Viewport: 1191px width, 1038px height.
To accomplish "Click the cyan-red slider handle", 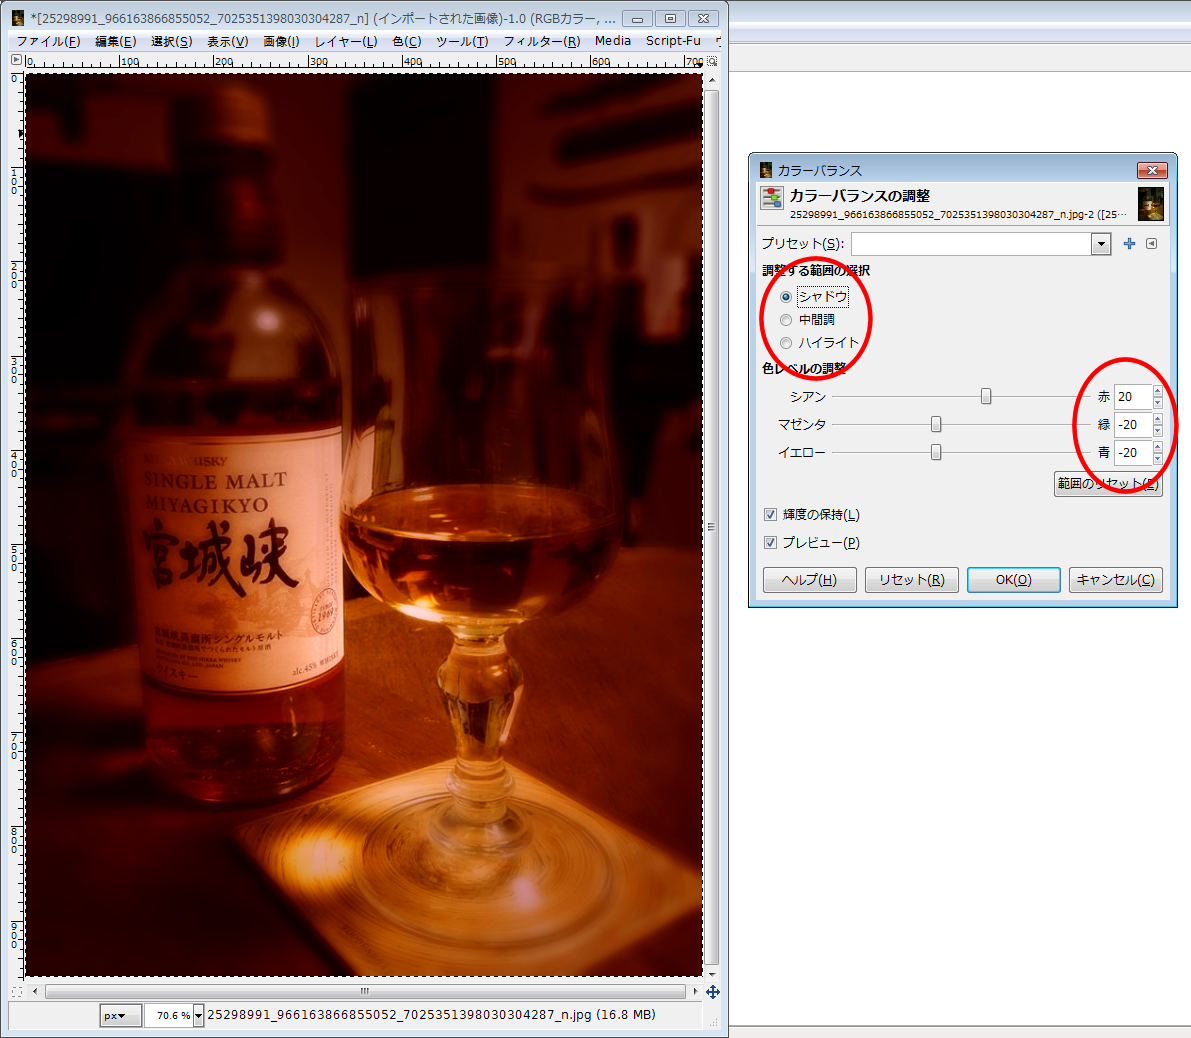I will (x=986, y=397).
